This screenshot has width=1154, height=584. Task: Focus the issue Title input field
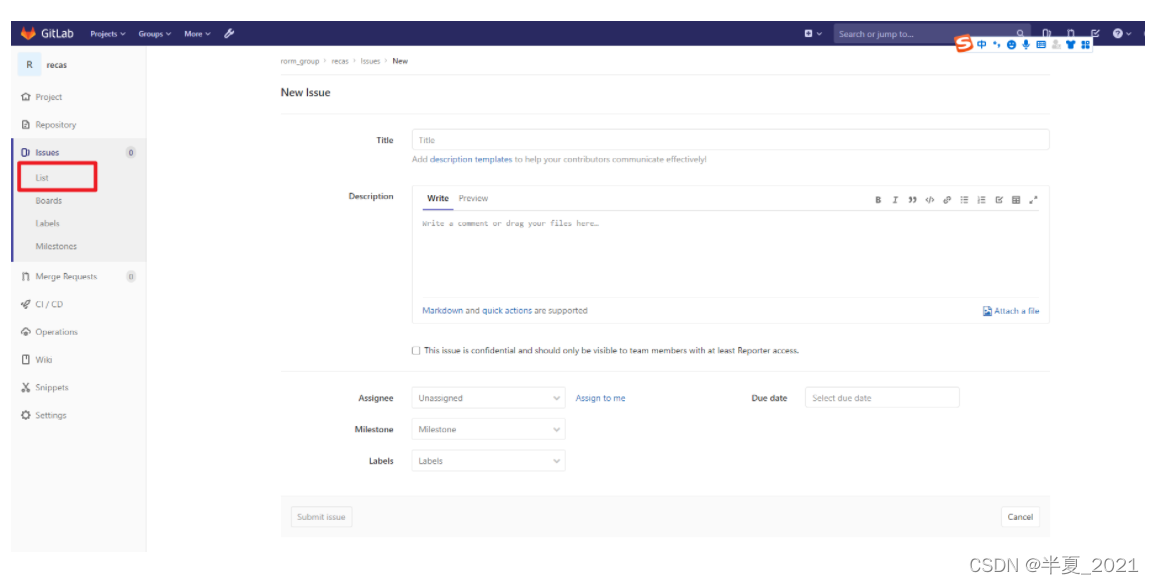730,140
